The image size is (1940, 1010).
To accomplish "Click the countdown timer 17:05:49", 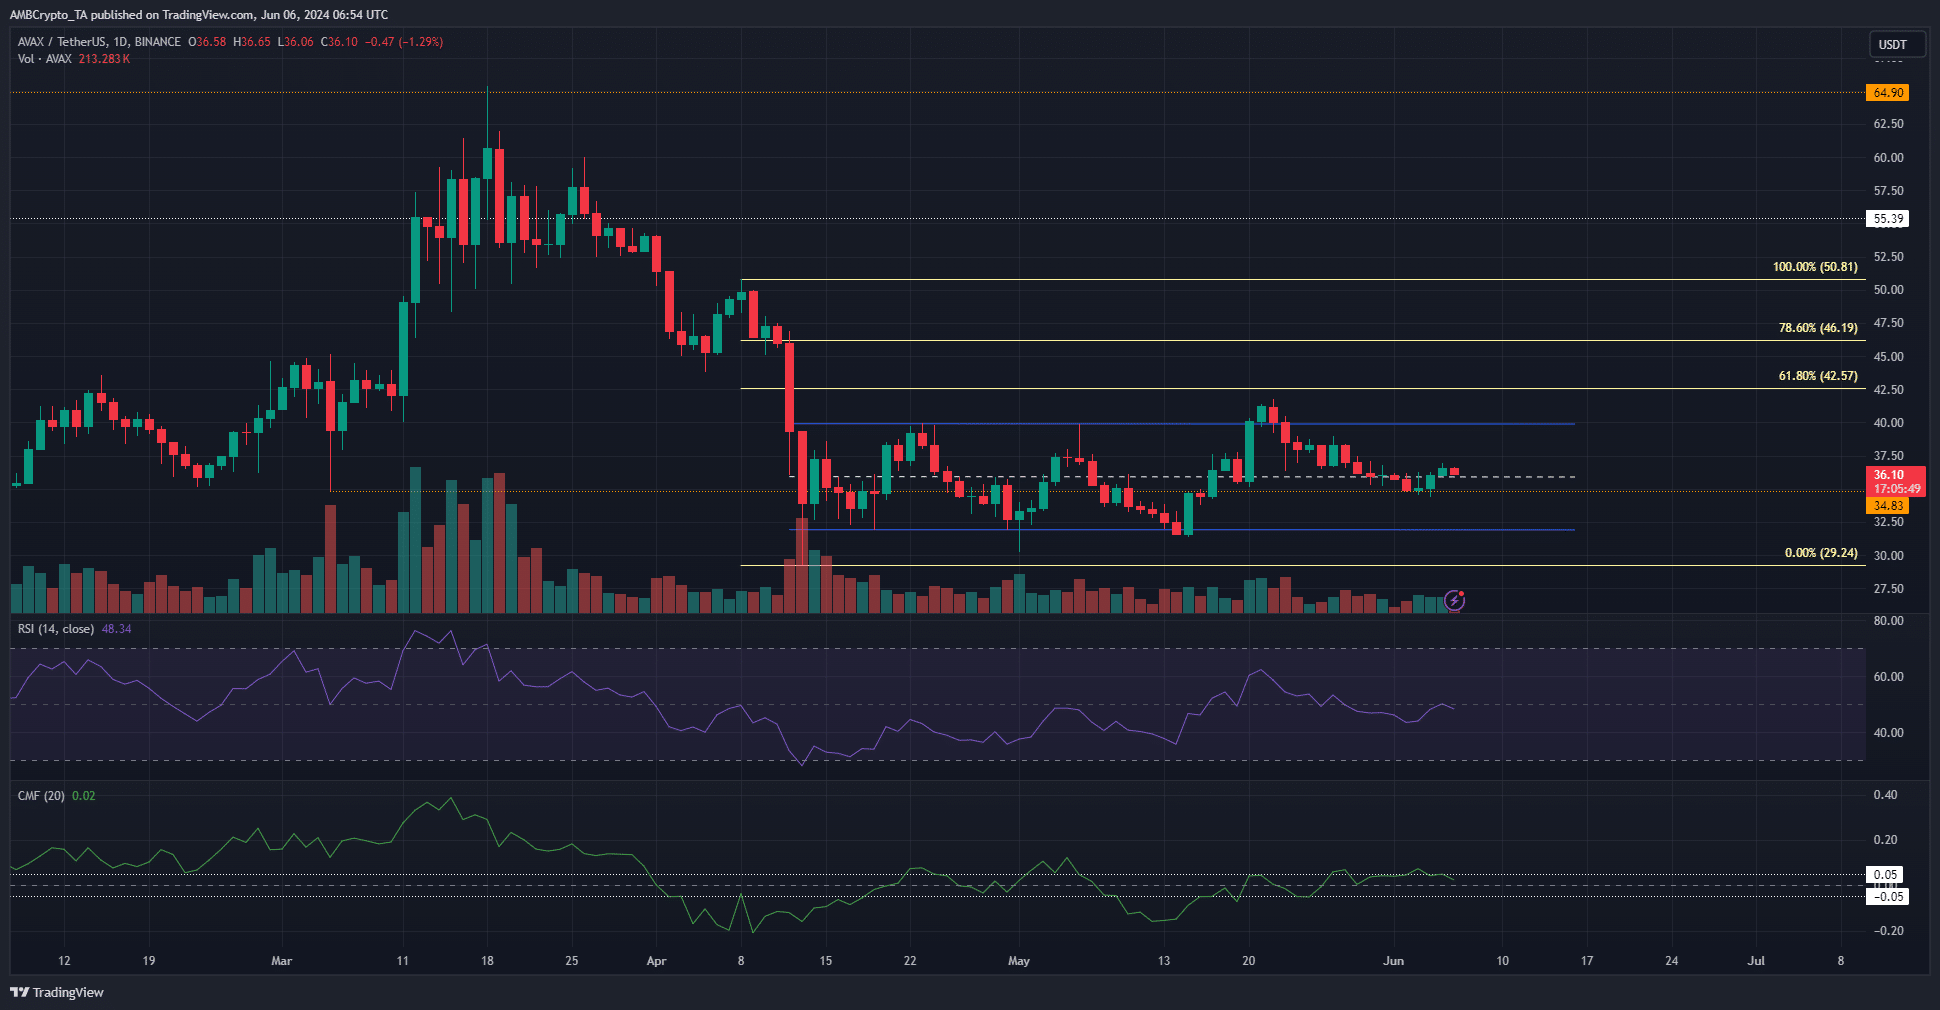I will click(1897, 489).
